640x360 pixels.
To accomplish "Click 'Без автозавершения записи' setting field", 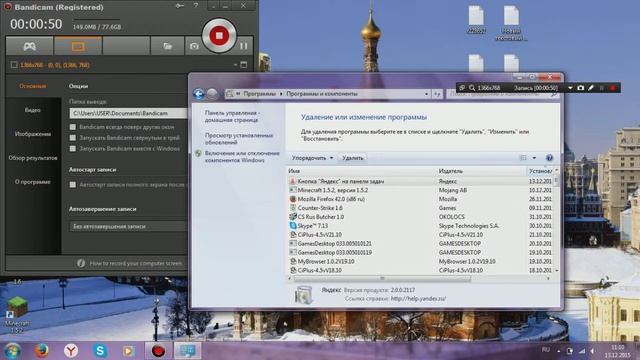I will point(128,226).
